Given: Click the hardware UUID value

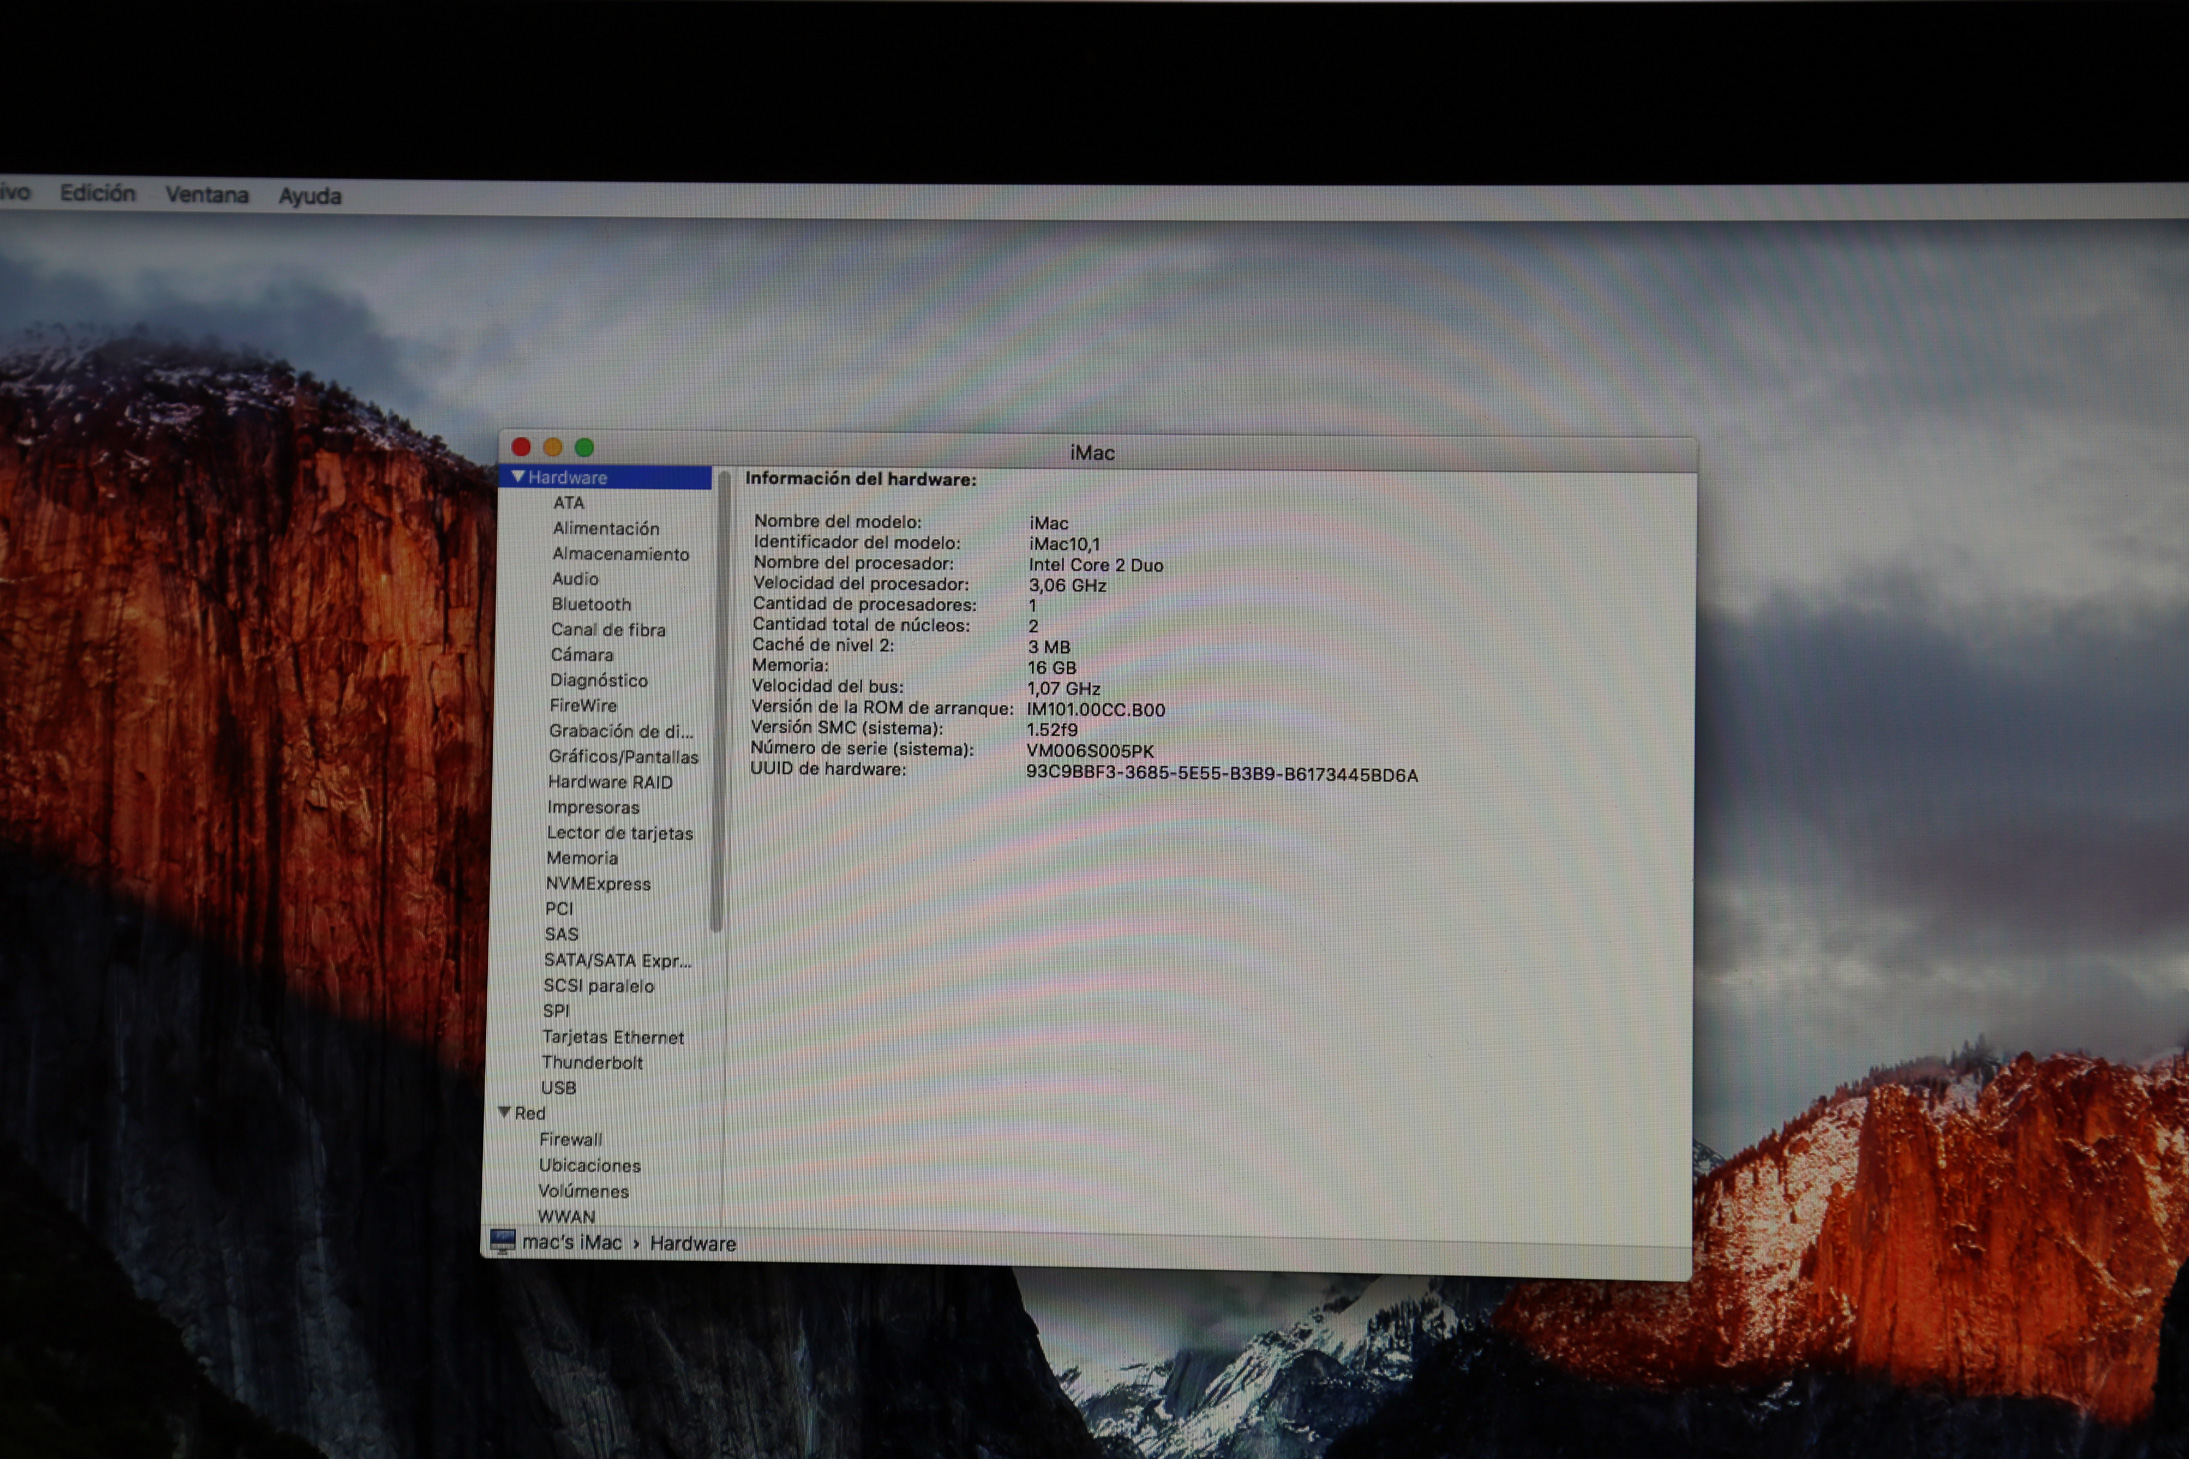Looking at the screenshot, I should pyautogui.click(x=1222, y=775).
